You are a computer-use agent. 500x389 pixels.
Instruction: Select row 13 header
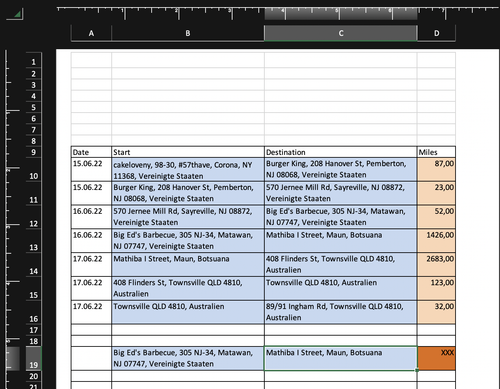[x=33, y=241]
